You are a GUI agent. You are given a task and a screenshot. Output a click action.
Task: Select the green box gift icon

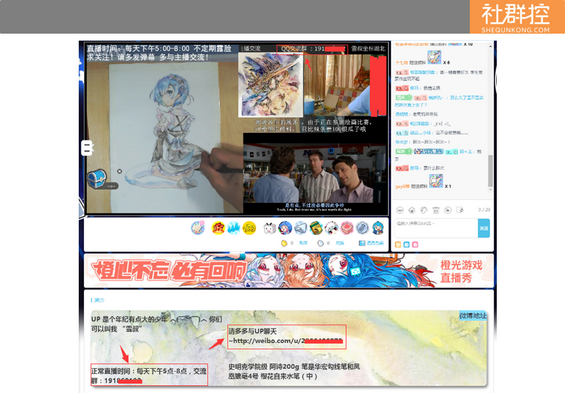pos(316,228)
